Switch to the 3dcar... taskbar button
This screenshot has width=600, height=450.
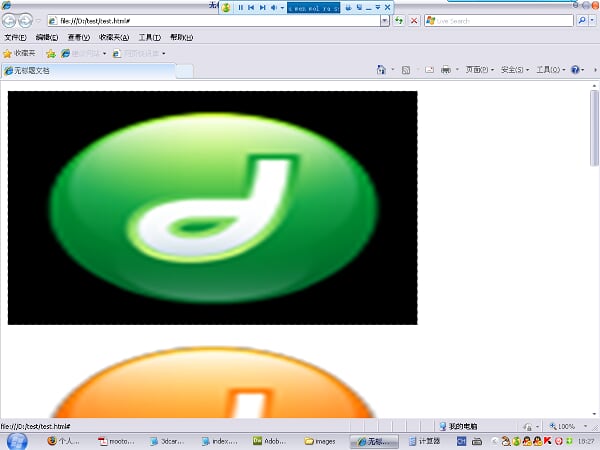pos(167,441)
